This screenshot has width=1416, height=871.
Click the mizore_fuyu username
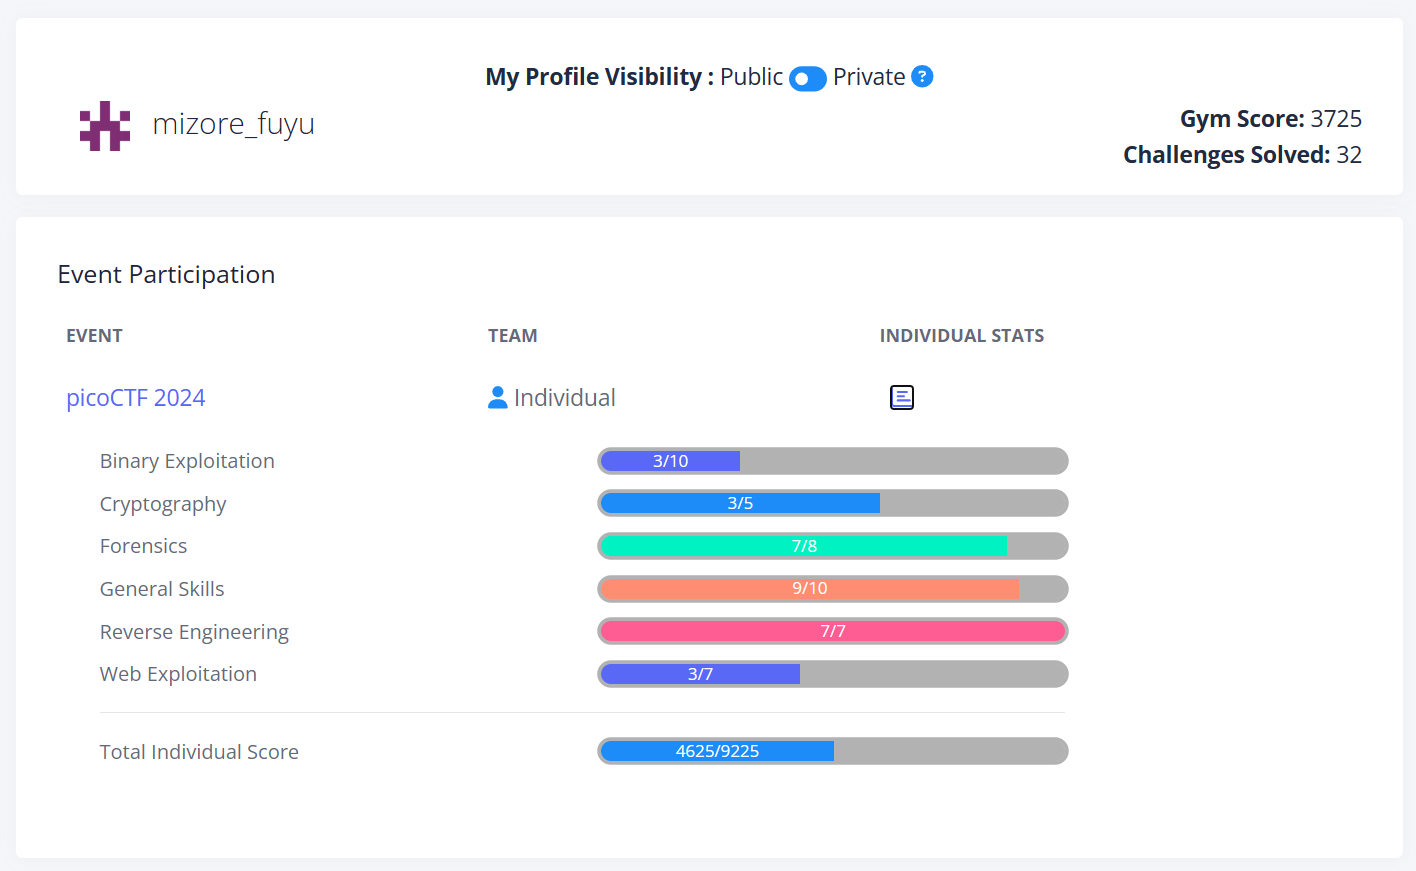coord(233,124)
